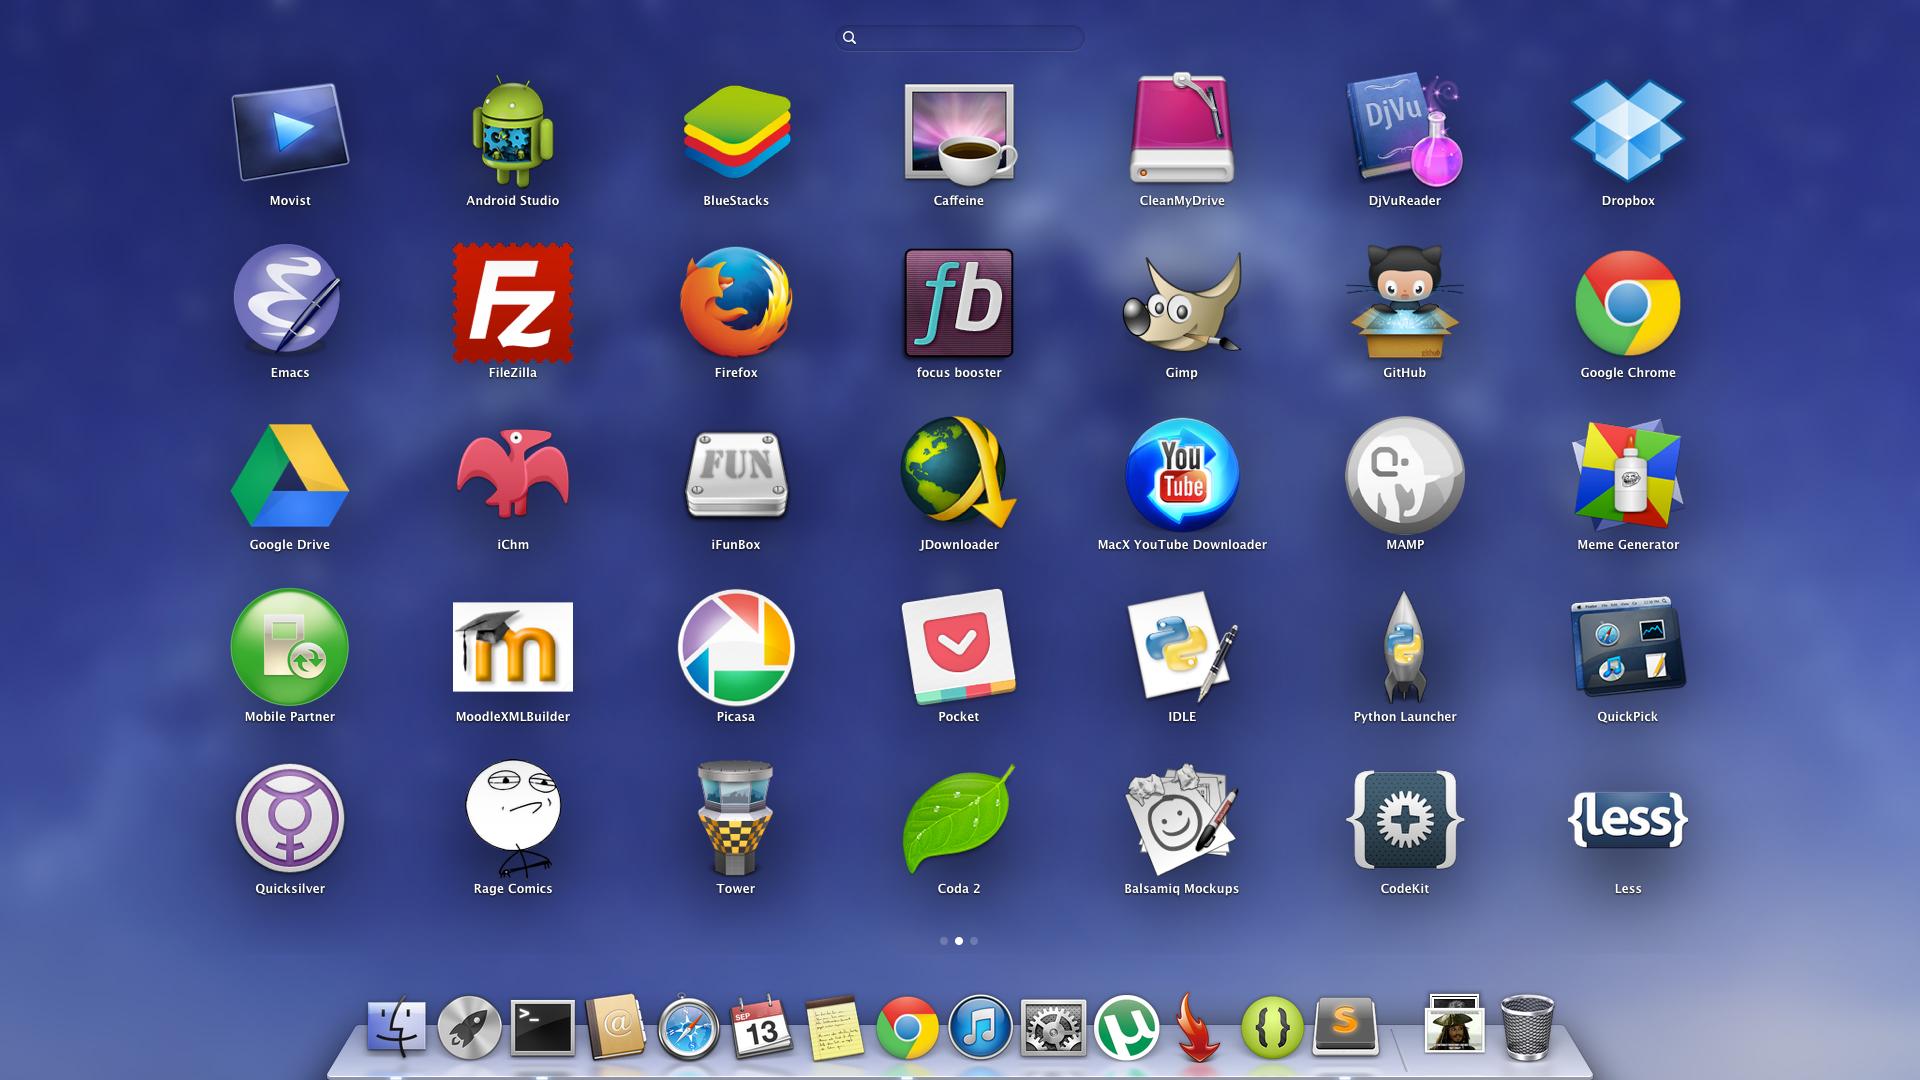Open Dropbox from Launchpad
The image size is (1920, 1080).
click(1628, 130)
